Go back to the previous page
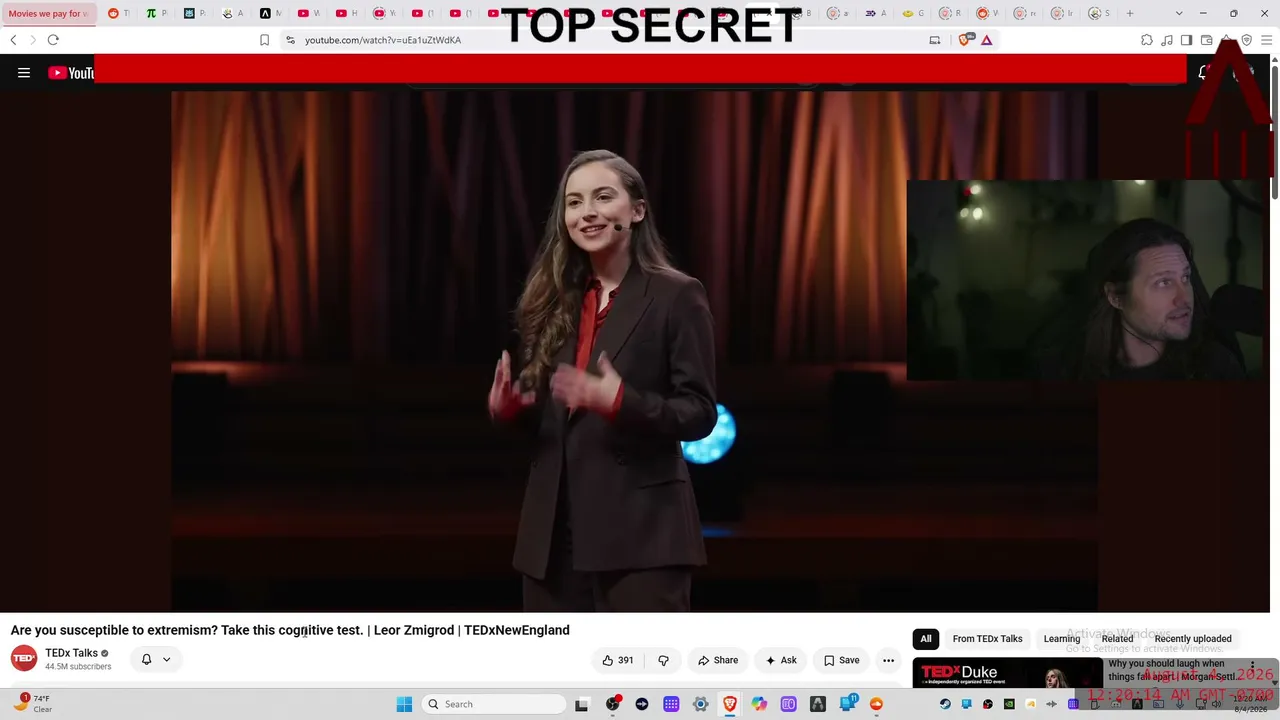1280x720 pixels. [13, 40]
